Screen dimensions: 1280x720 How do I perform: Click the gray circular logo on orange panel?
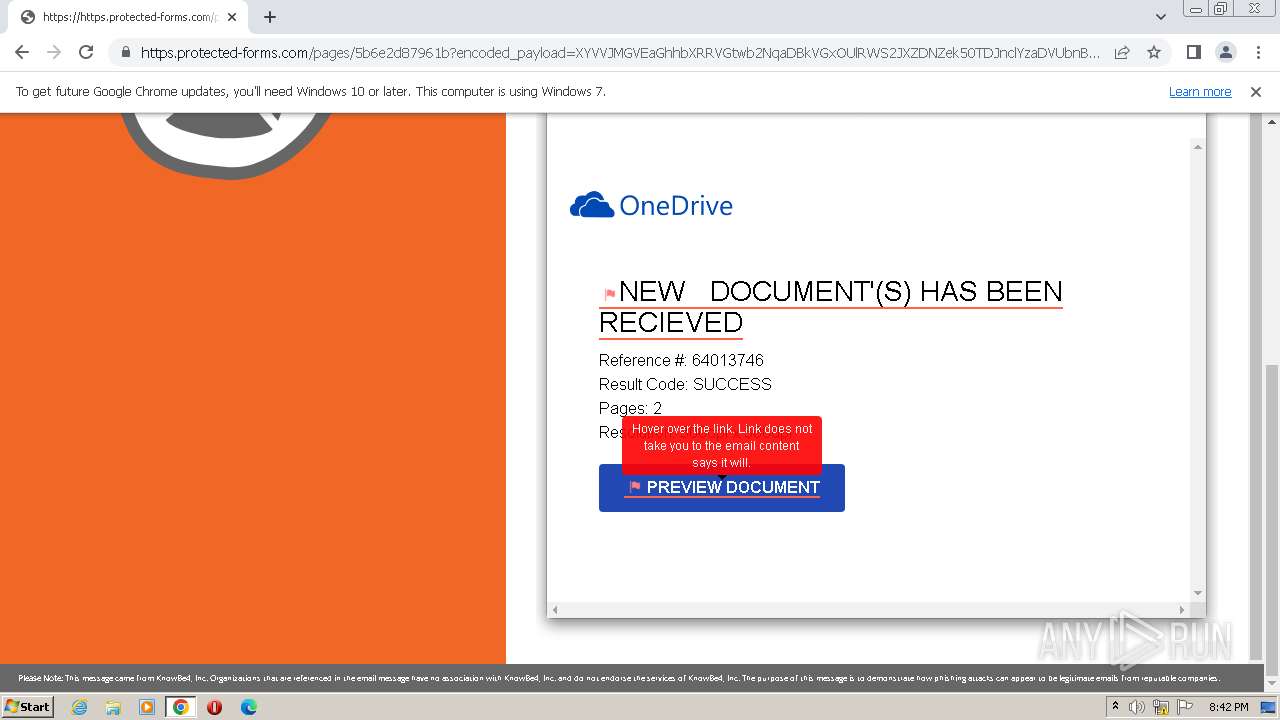point(230,146)
